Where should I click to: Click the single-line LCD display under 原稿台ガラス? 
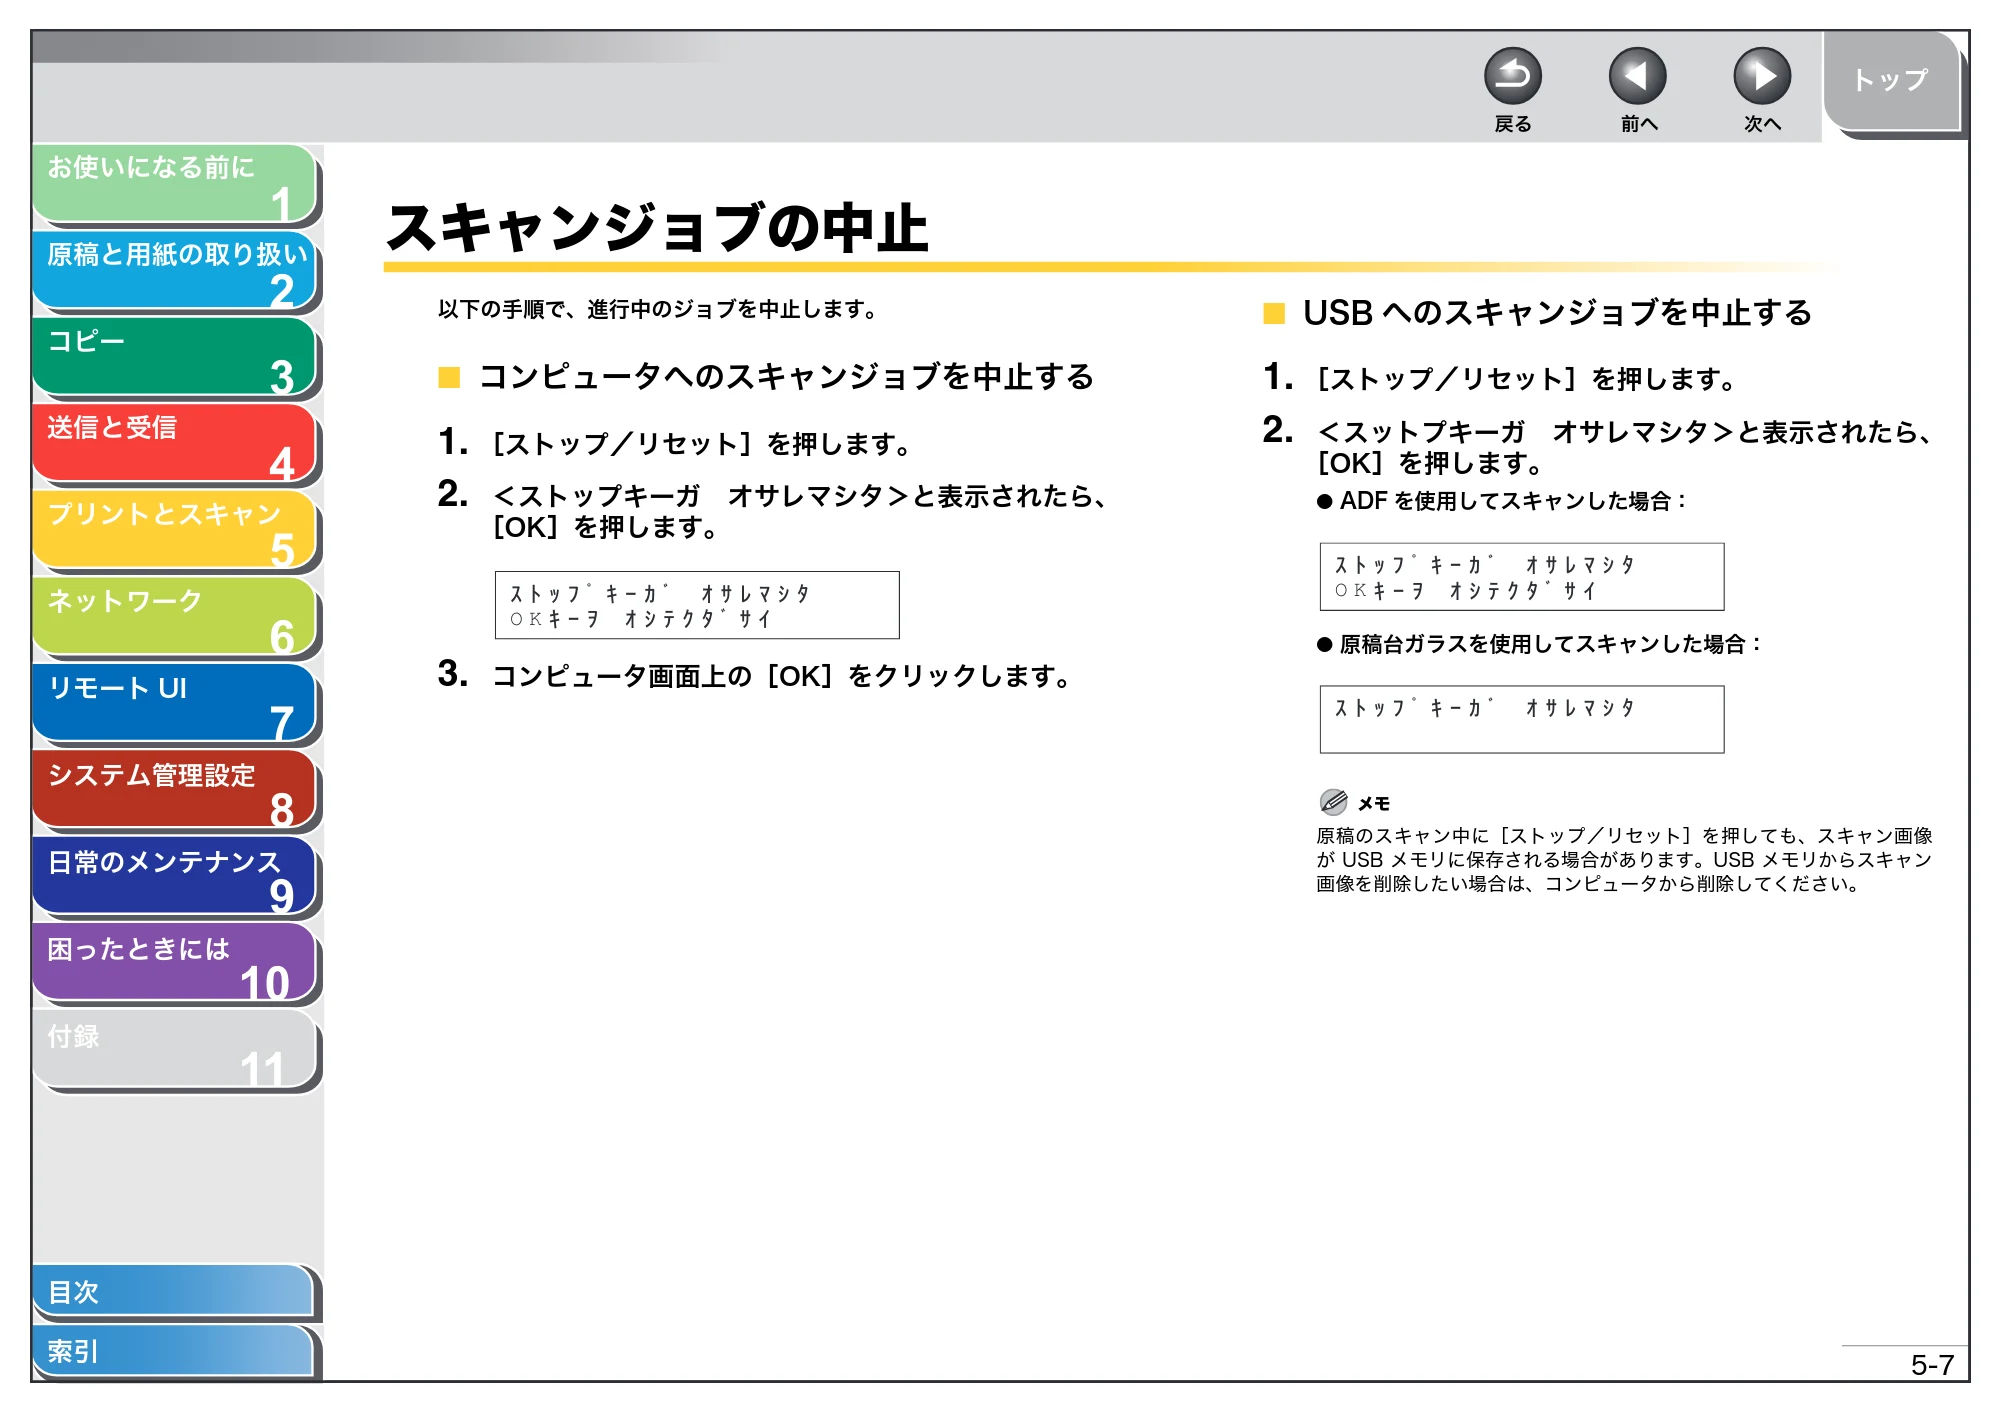point(1522,719)
